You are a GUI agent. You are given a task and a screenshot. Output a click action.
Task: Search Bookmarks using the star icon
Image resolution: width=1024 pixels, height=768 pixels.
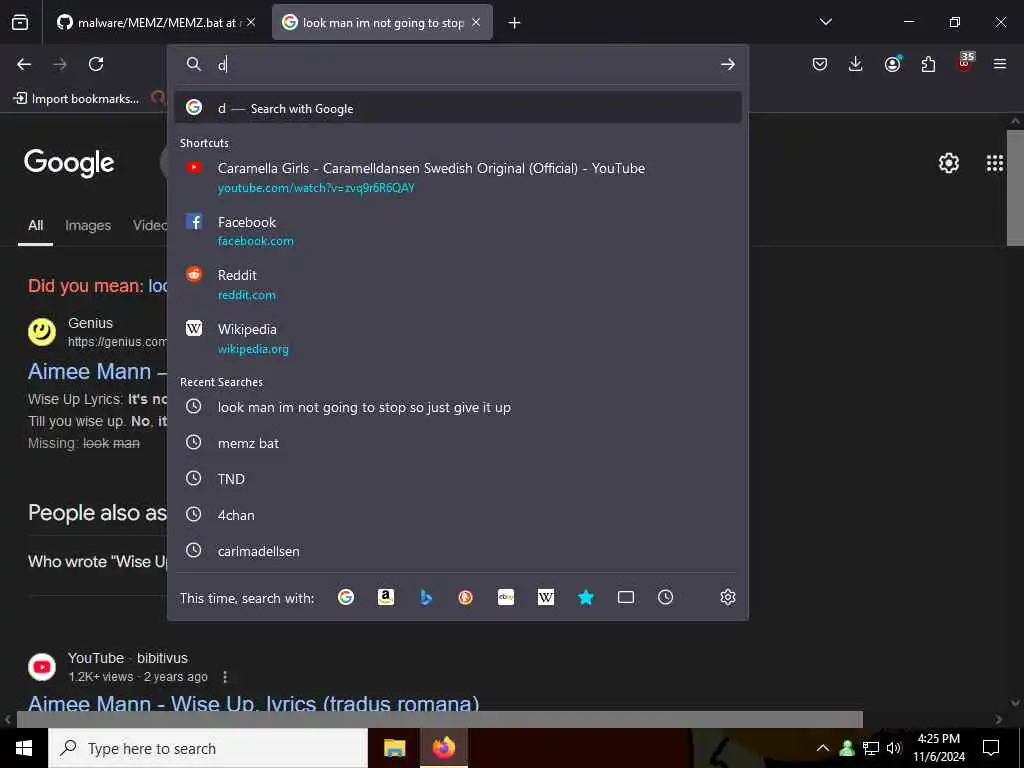[x=586, y=597]
